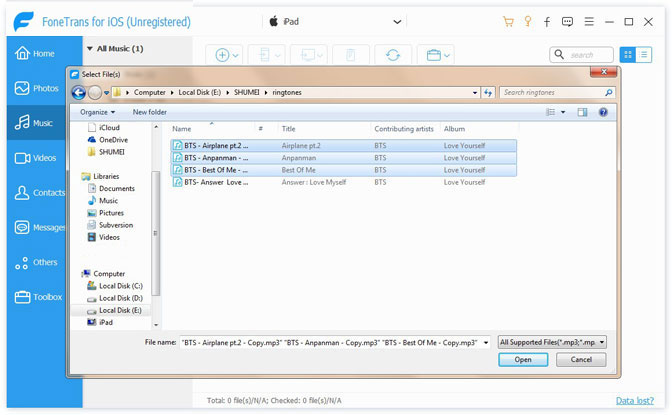The height and width of the screenshot is (415, 672).
Task: Select the BTS- Answer Love file
Action: click(x=343, y=182)
